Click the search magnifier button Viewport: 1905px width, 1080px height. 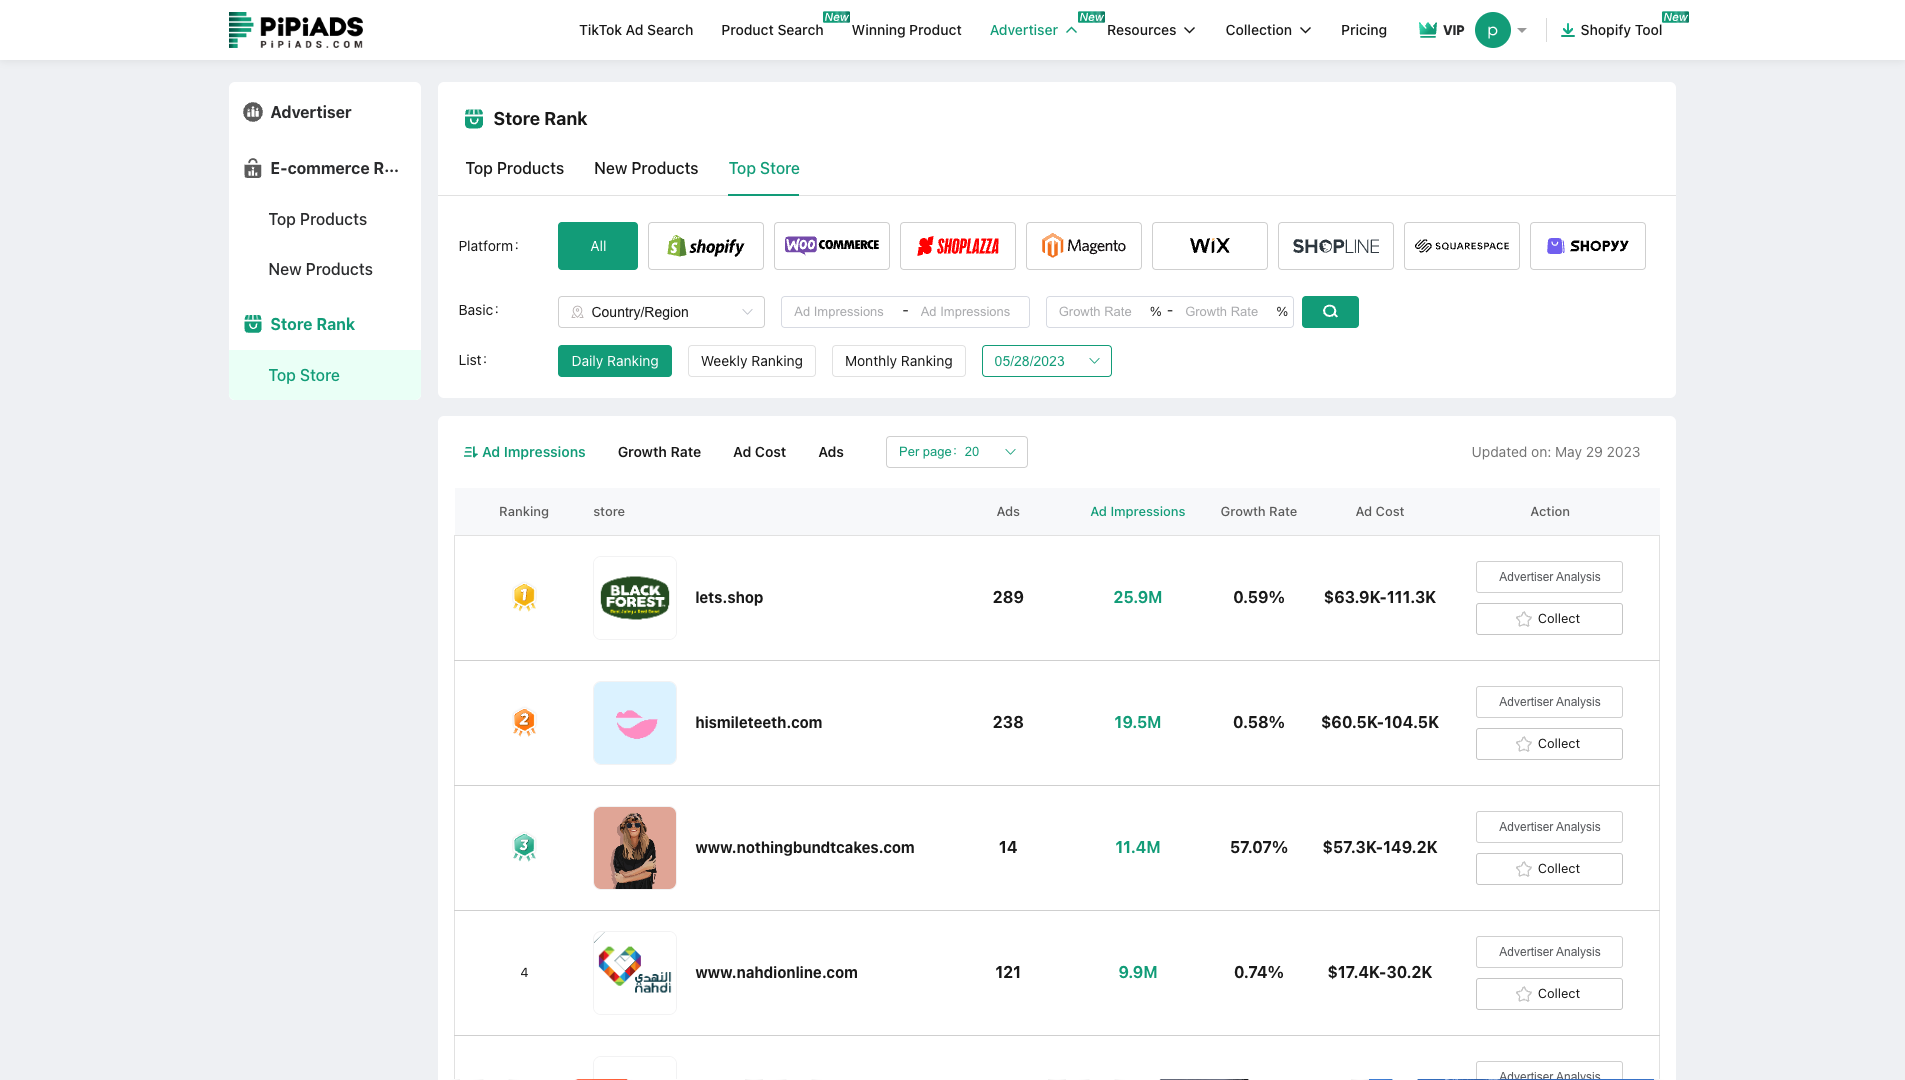point(1330,311)
